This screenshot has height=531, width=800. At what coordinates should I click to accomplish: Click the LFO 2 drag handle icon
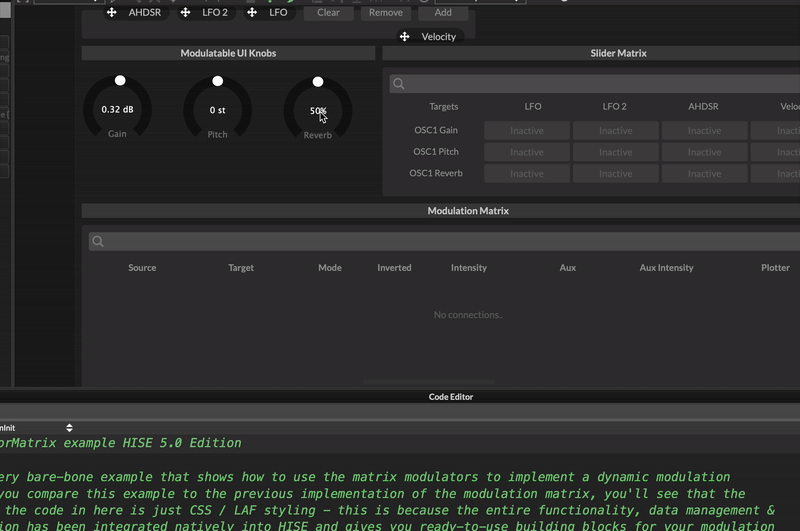185,12
